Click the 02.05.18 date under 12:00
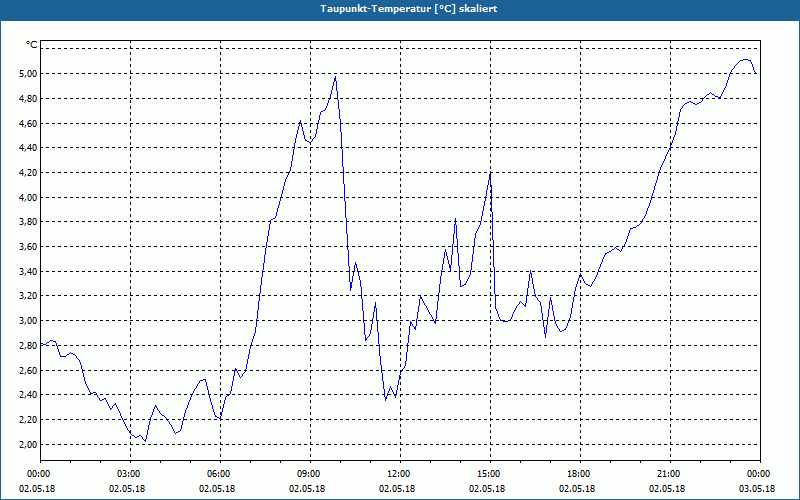Viewport: 800px width, 500px height. (x=397, y=489)
